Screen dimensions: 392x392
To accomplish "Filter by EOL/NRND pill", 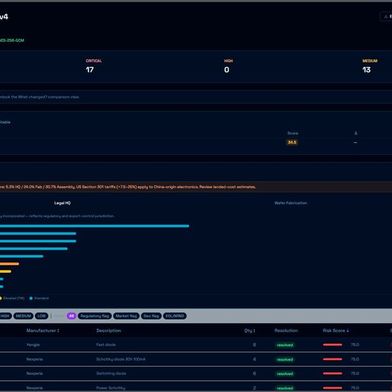I will tap(175, 316).
